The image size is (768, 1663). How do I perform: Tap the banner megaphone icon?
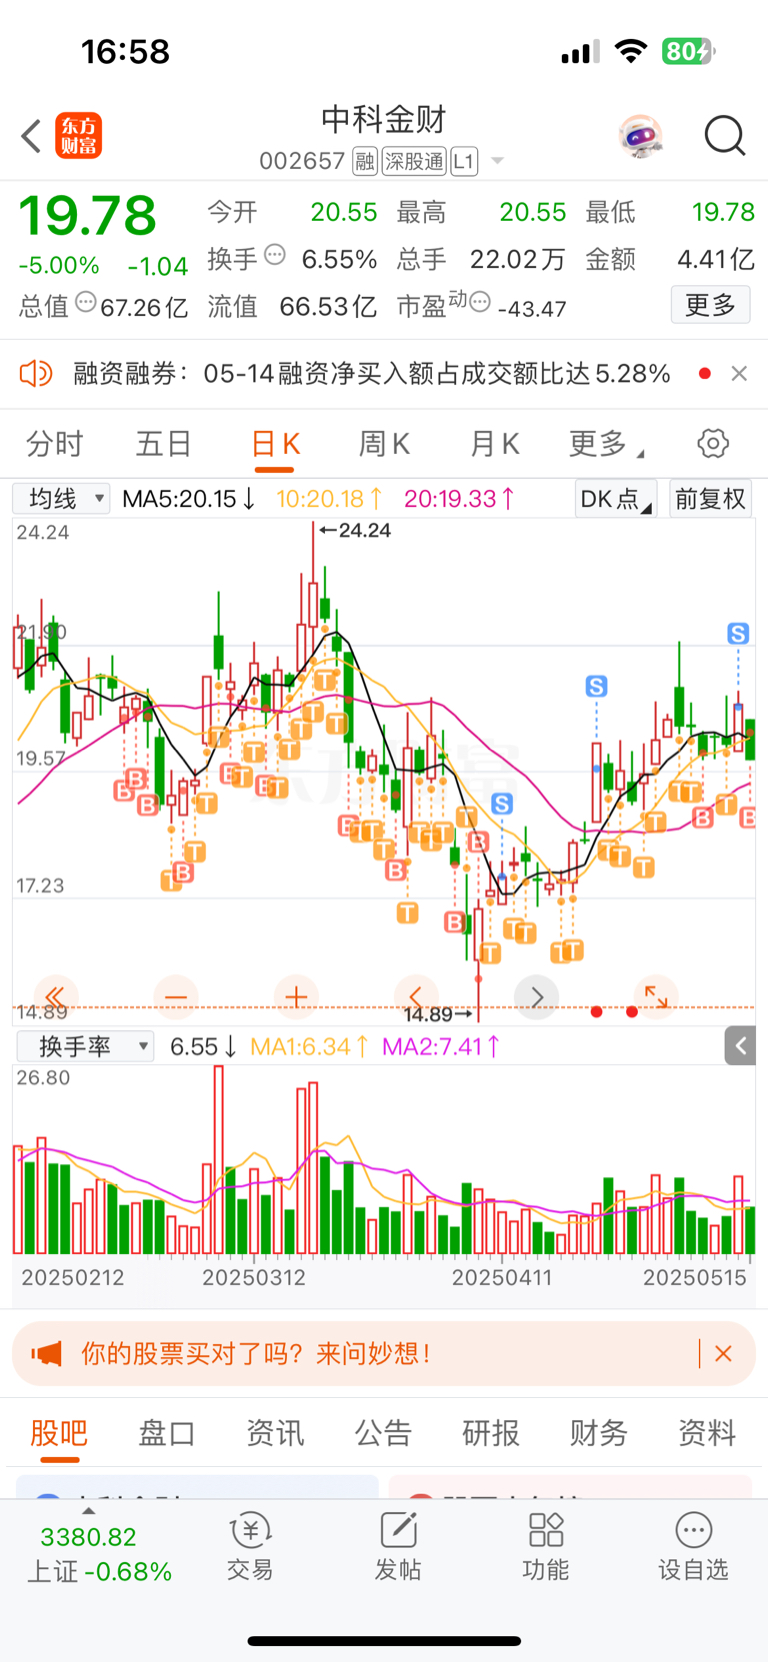(x=46, y=1354)
